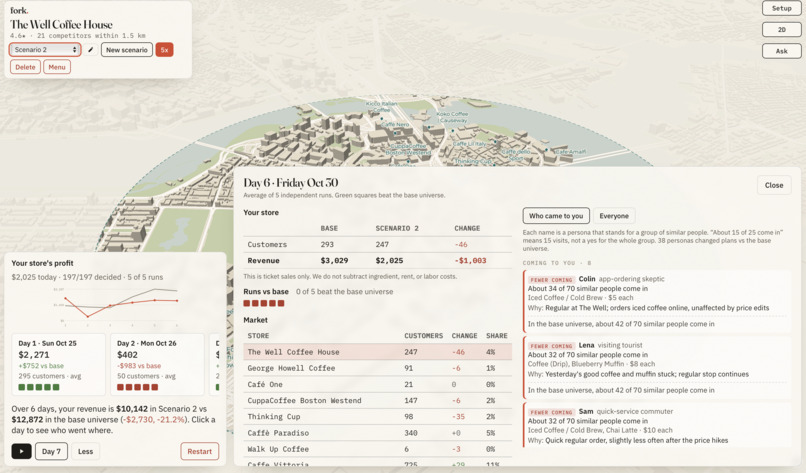Click Day 2 red run squares

click(x=137, y=387)
